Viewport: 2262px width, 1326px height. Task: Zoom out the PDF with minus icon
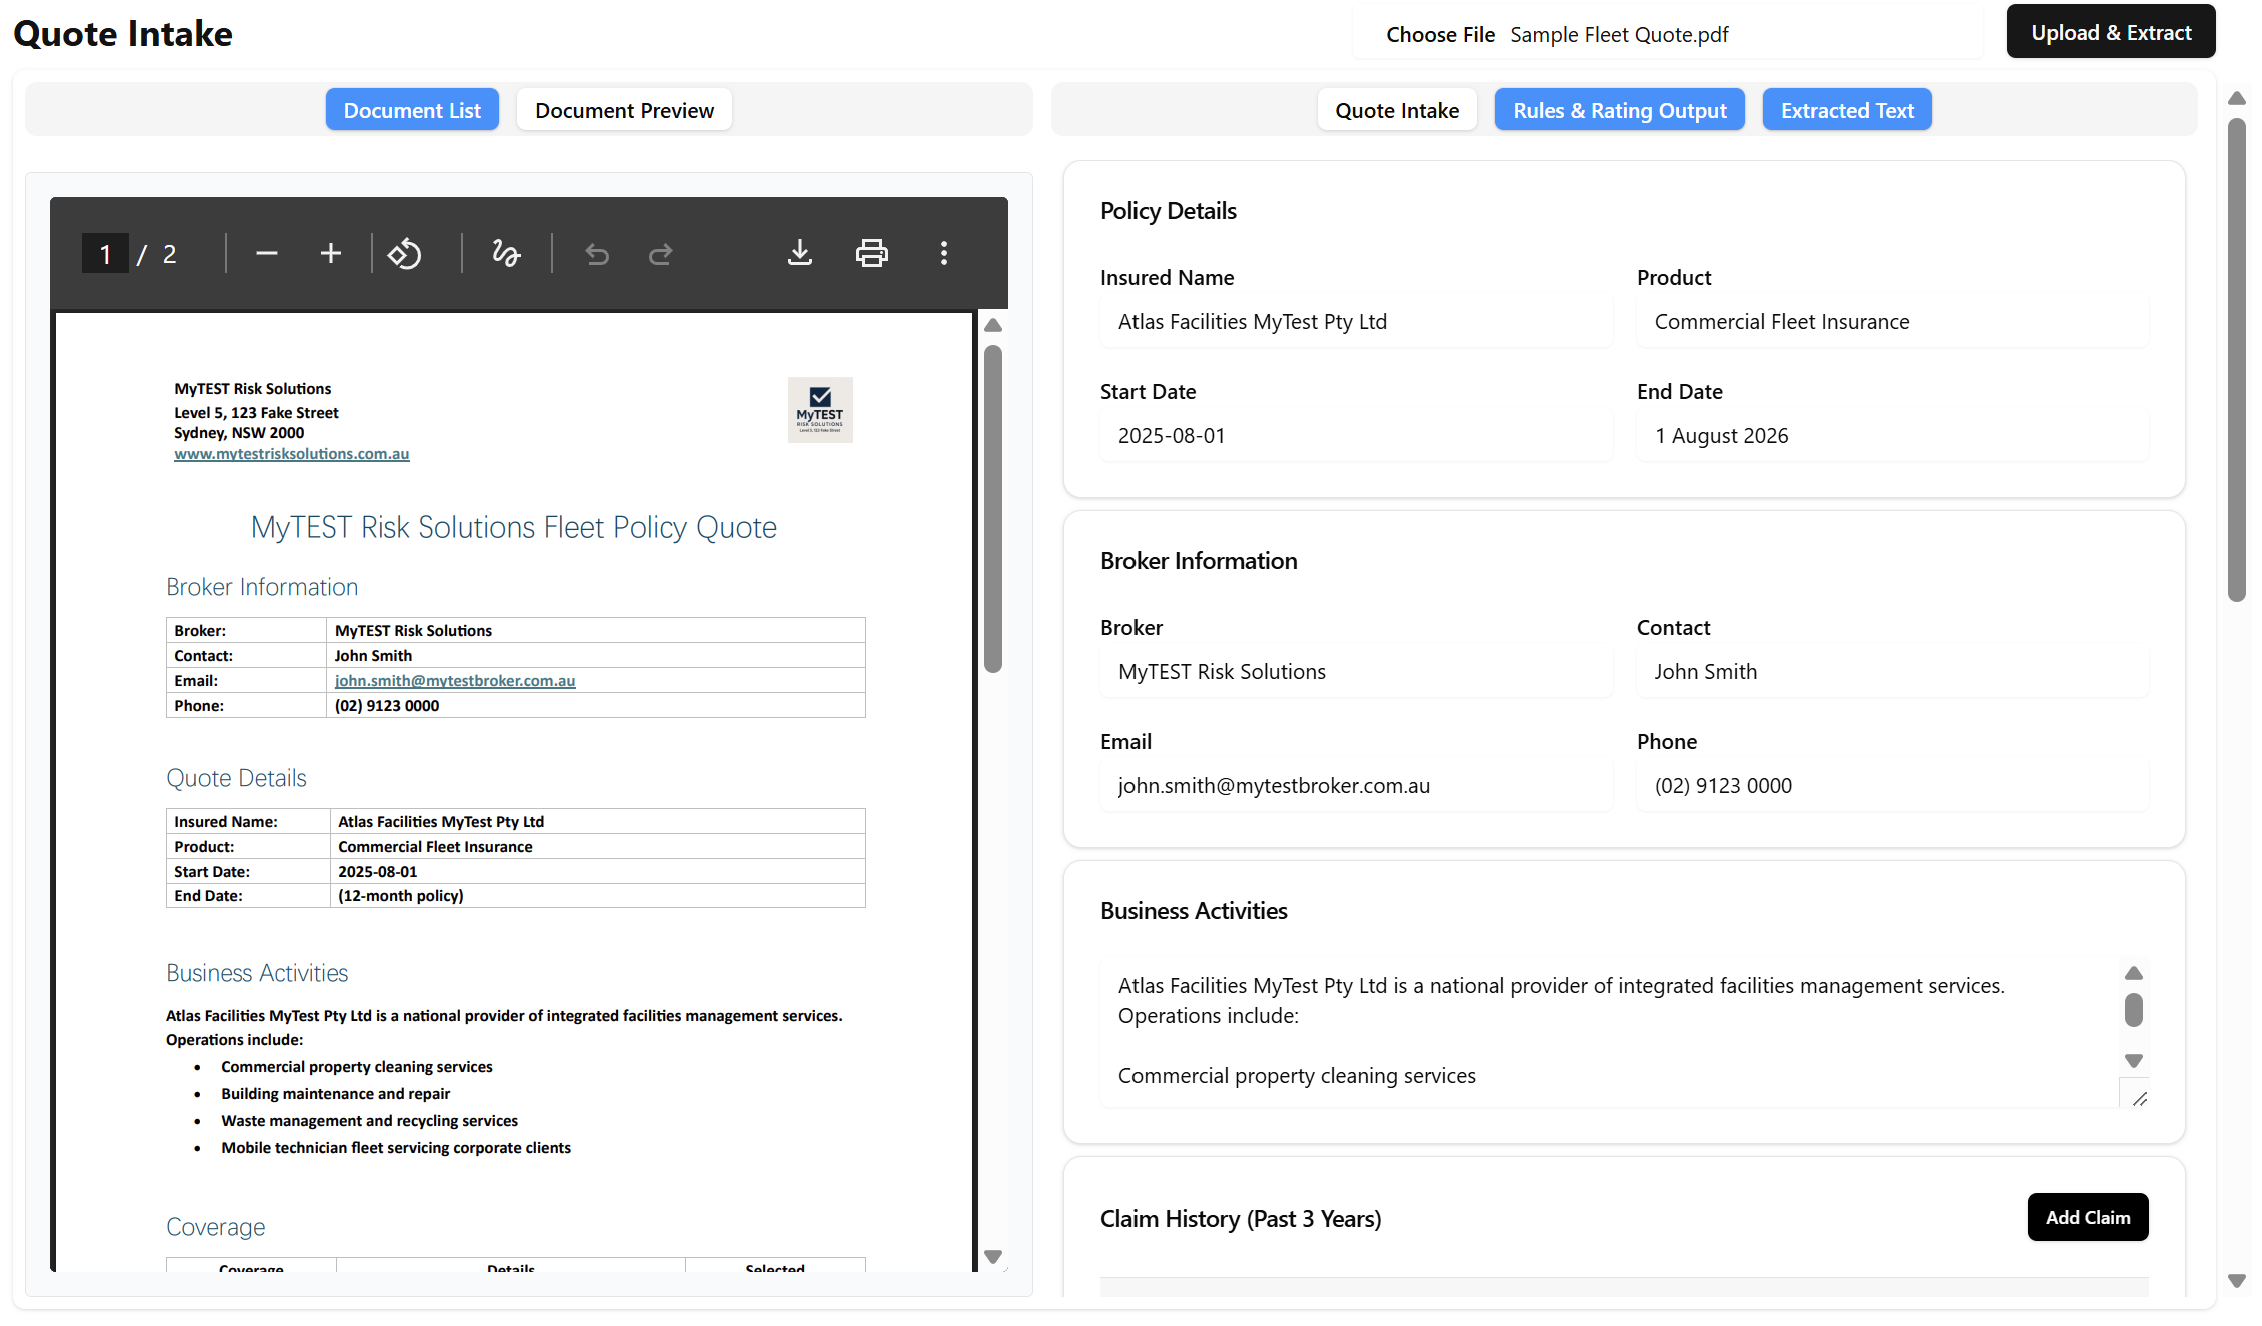point(266,254)
